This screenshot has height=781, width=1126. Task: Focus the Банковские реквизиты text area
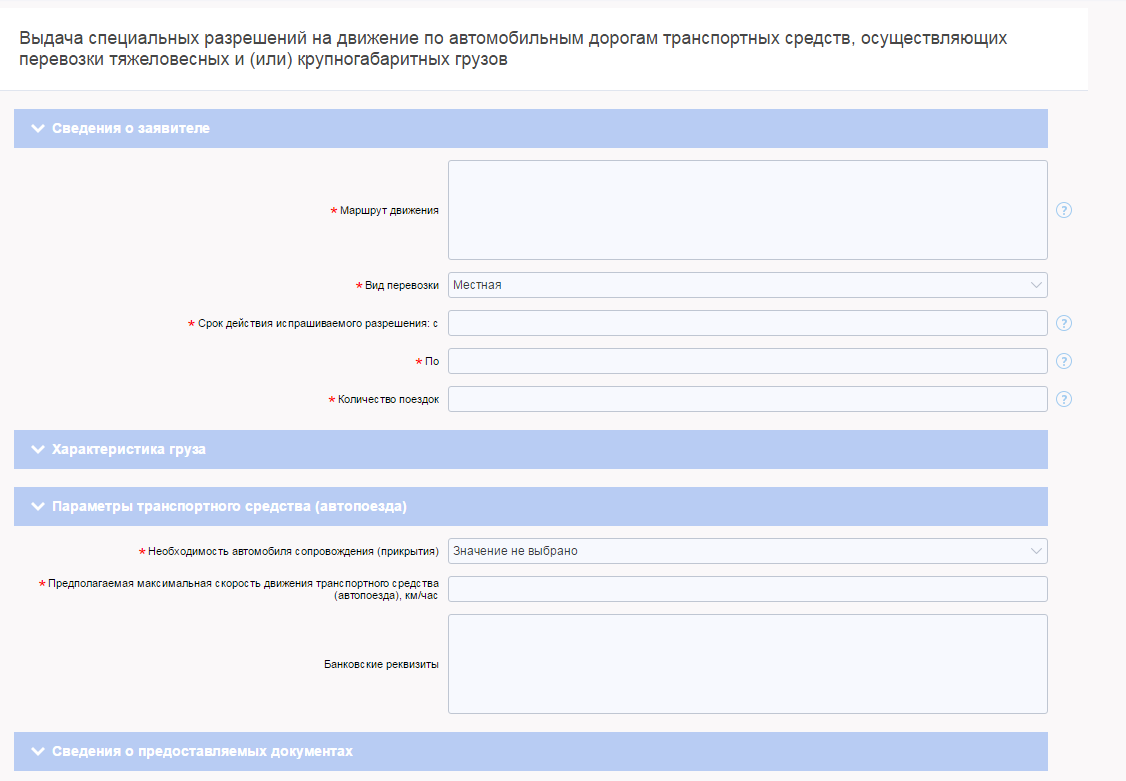[747, 664]
